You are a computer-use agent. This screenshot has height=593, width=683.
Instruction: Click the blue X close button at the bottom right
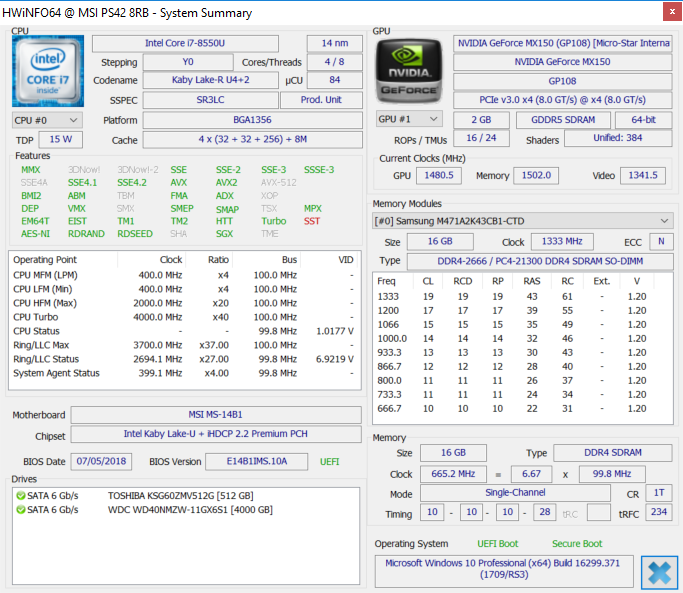coord(659,573)
